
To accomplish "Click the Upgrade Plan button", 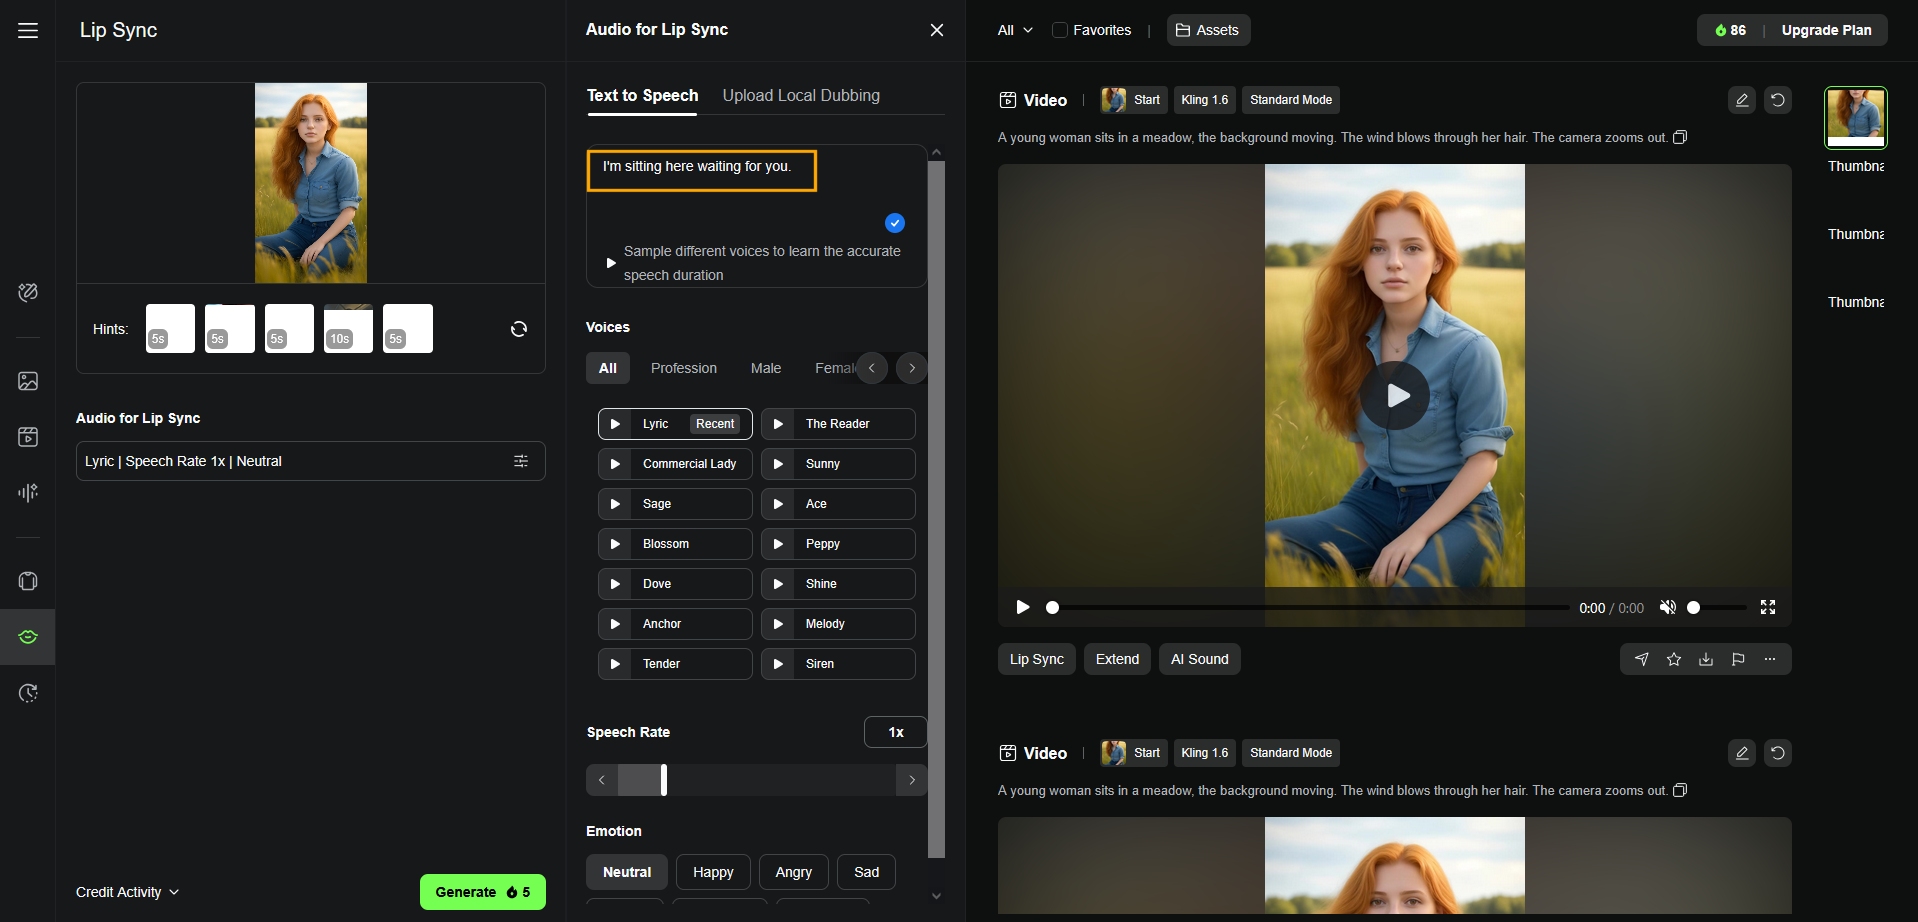I will coord(1826,30).
